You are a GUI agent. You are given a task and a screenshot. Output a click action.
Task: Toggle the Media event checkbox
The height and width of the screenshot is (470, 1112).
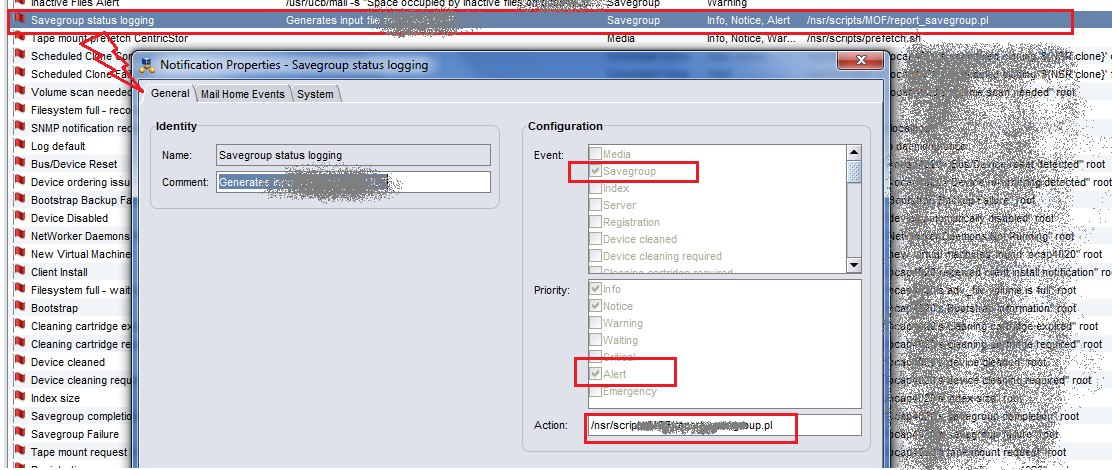pos(595,154)
